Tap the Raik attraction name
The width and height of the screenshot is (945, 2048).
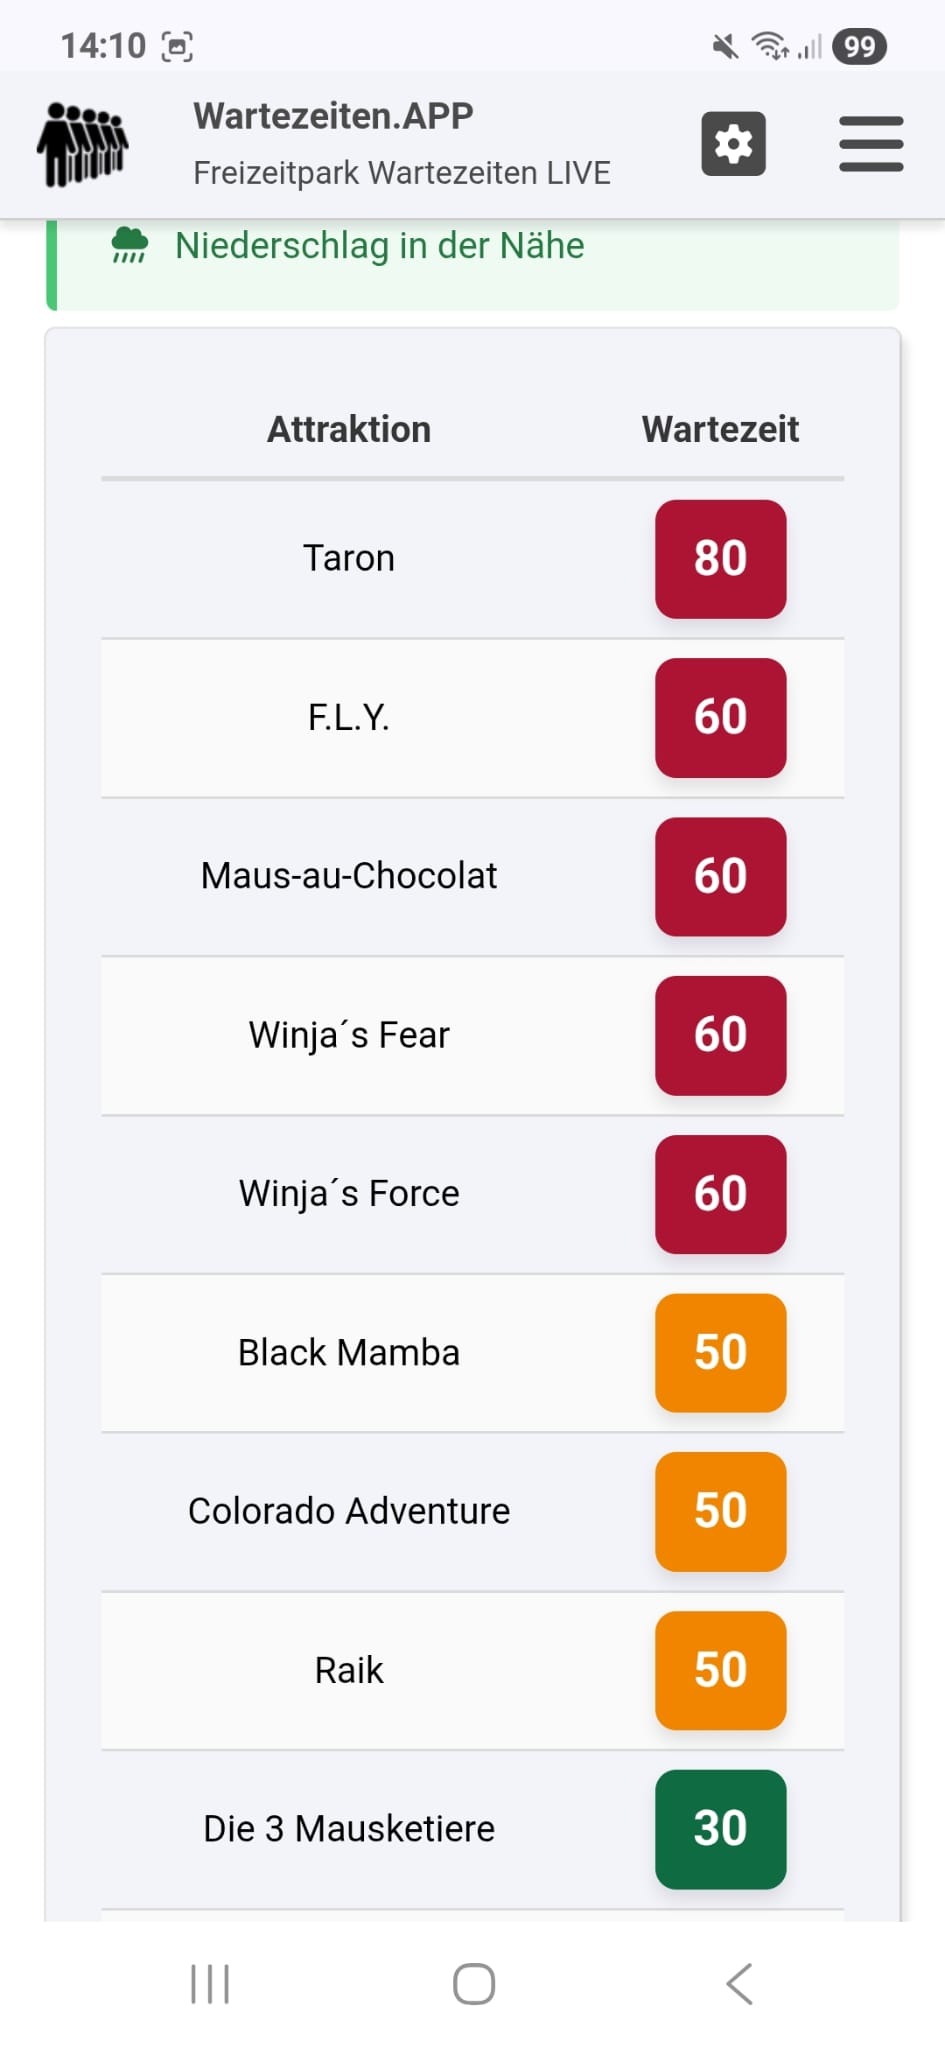click(x=349, y=1670)
